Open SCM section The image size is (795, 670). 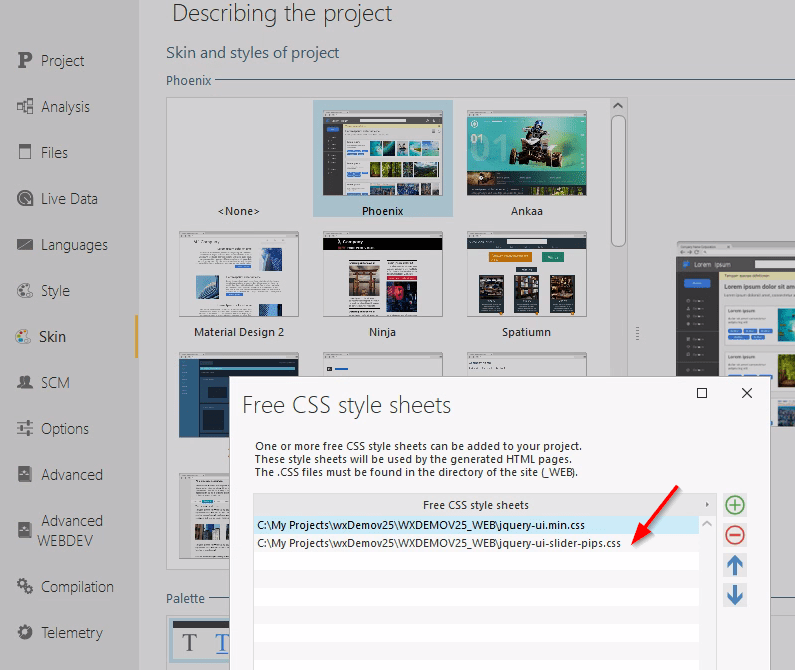[55, 383]
